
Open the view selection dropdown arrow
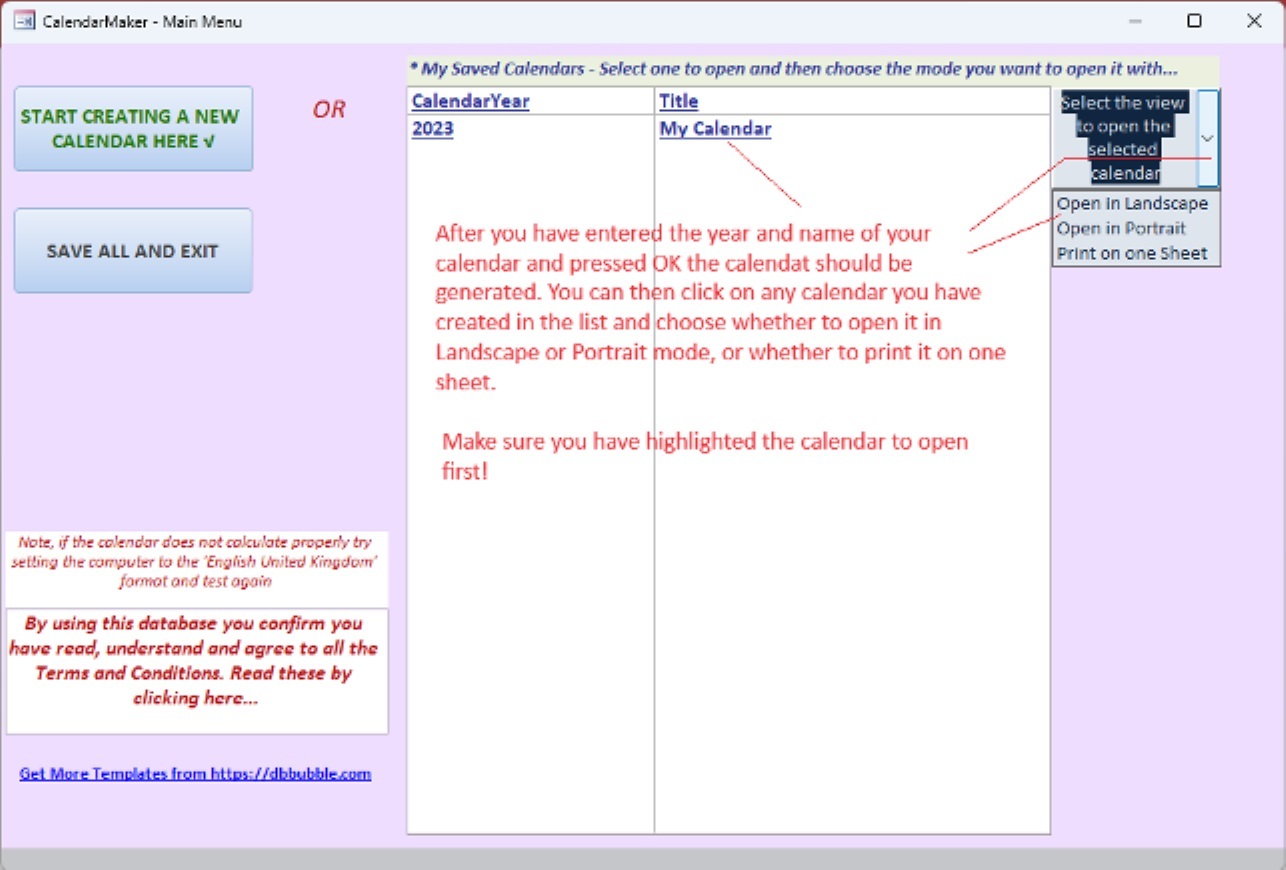pyautogui.click(x=1208, y=138)
